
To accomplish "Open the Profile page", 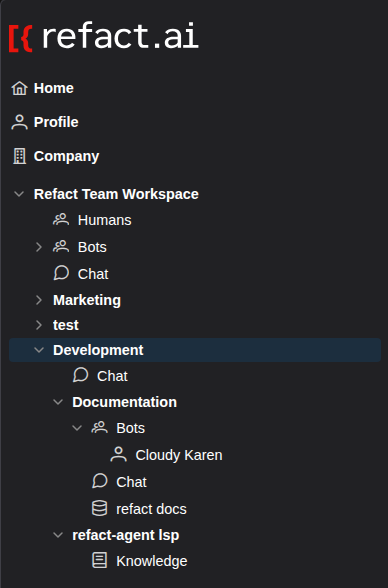I will (56, 122).
